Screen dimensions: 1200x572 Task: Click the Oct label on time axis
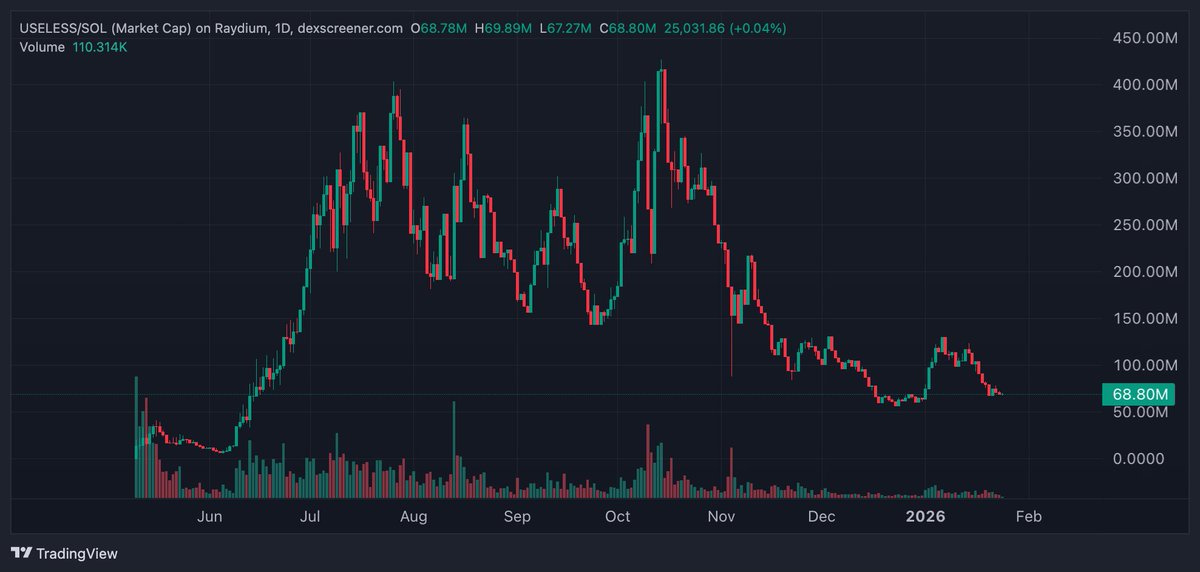click(618, 517)
